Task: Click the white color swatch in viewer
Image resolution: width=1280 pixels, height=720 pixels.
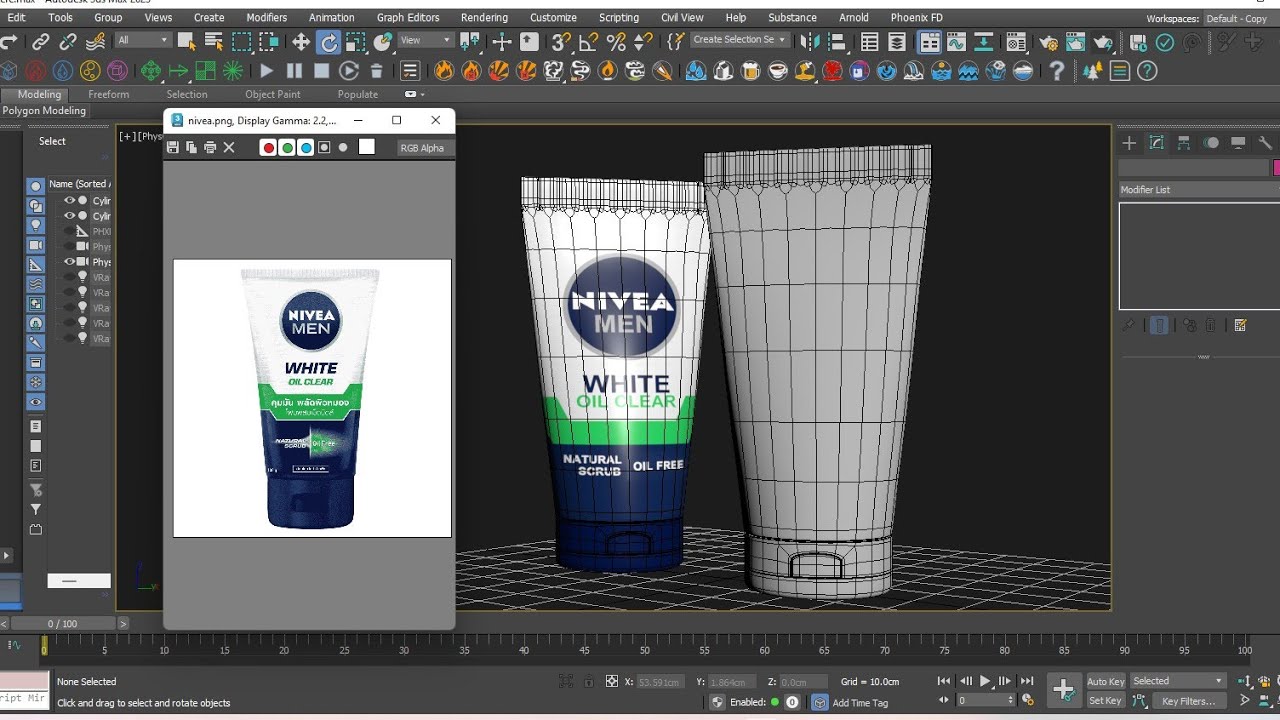Action: (367, 147)
